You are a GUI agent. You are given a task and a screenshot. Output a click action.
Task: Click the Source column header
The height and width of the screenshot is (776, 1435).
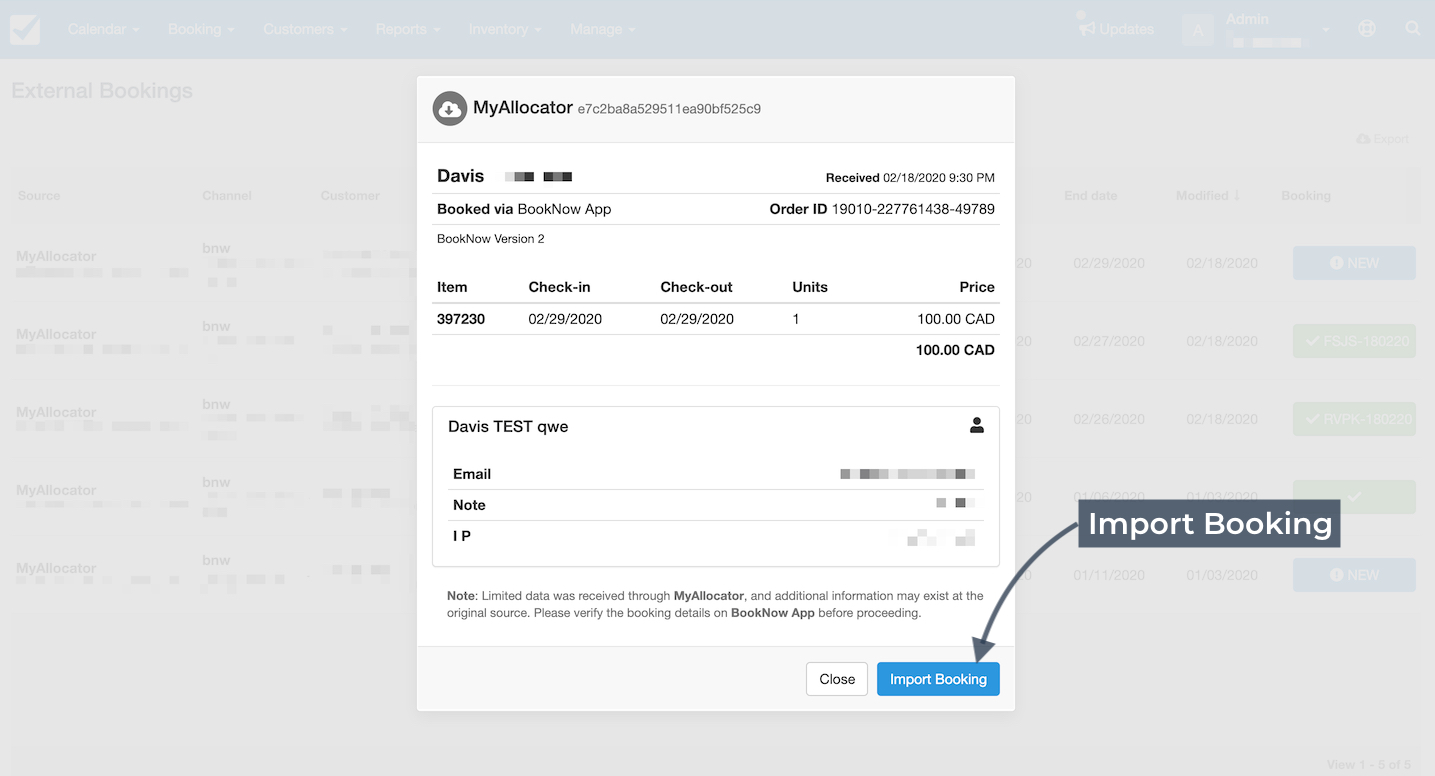(x=39, y=195)
